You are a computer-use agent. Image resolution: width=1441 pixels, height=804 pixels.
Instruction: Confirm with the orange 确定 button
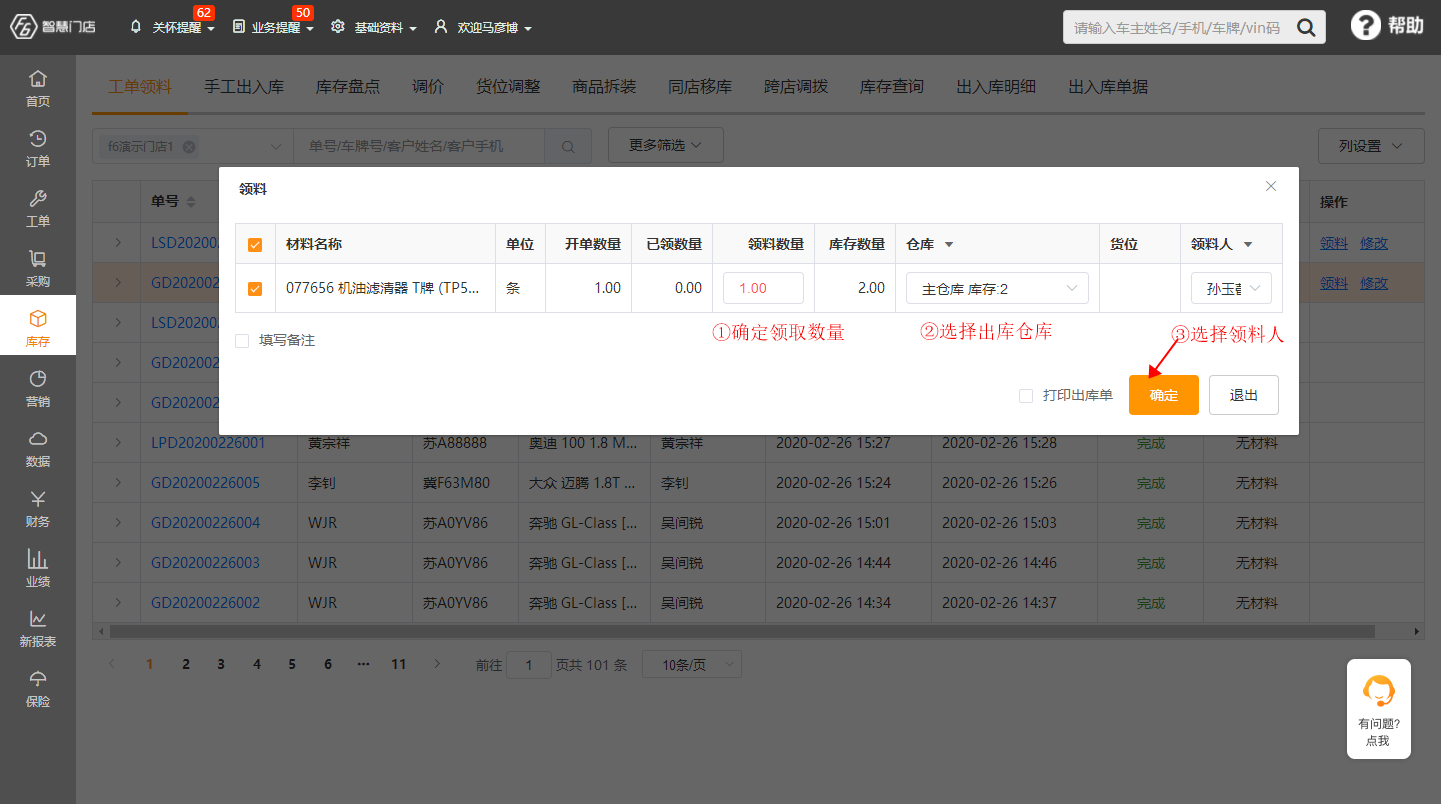tap(1164, 395)
